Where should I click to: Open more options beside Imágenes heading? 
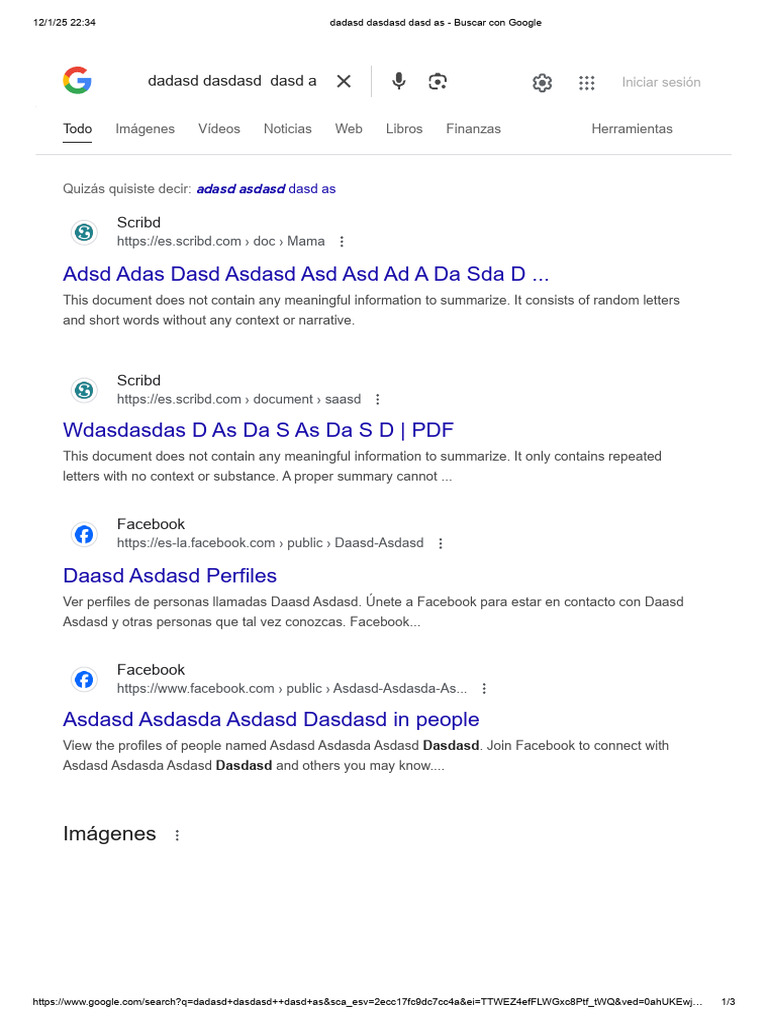[177, 835]
